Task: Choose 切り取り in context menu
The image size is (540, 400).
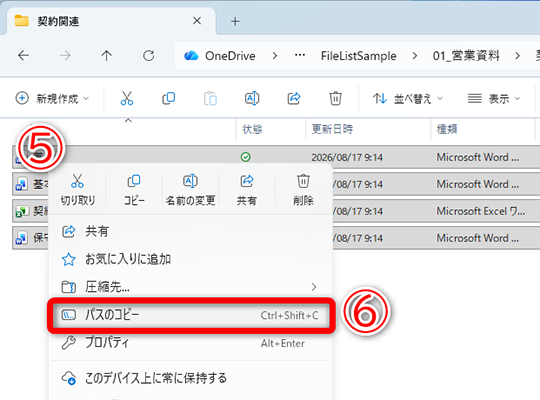Action: coord(77,189)
